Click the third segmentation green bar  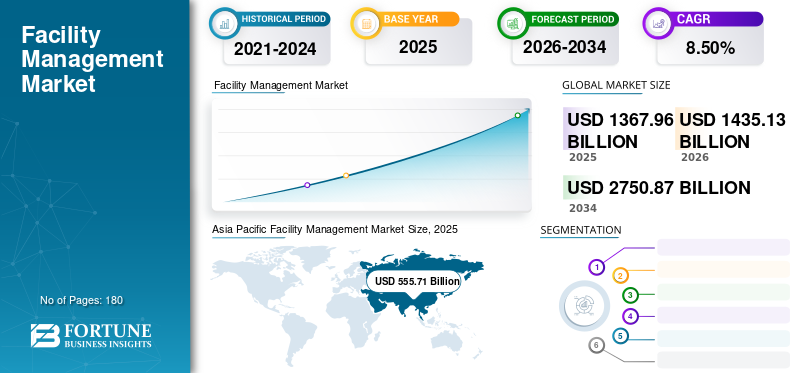pyautogui.click(x=723, y=292)
